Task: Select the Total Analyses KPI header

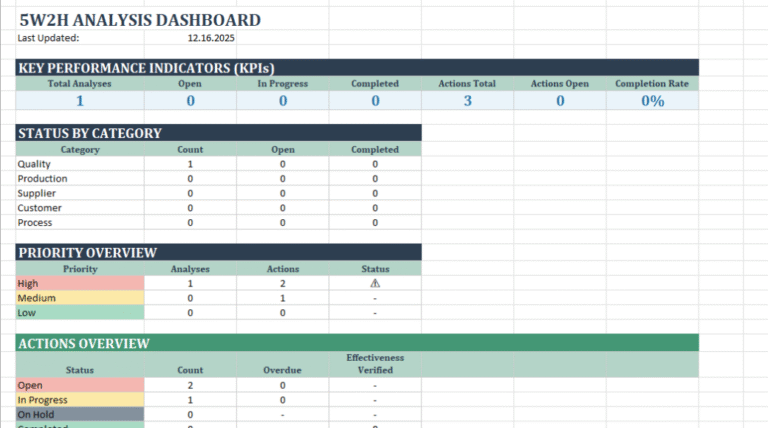Action: 80,84
